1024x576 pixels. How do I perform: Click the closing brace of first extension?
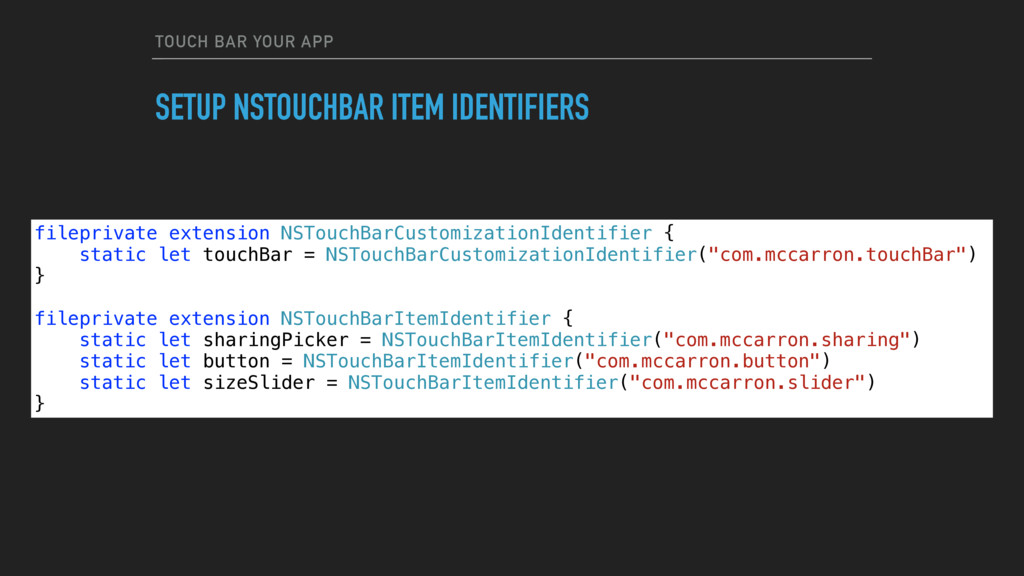coord(39,276)
